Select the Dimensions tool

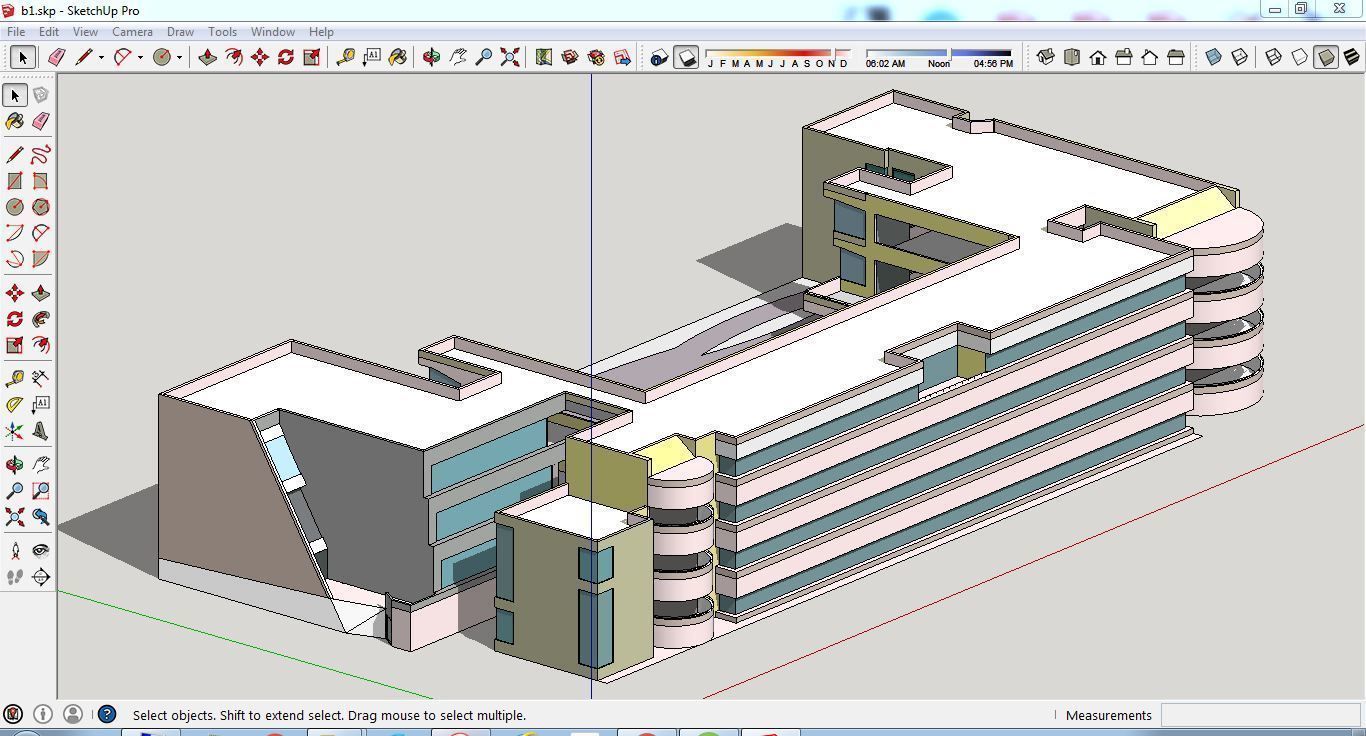(x=41, y=378)
